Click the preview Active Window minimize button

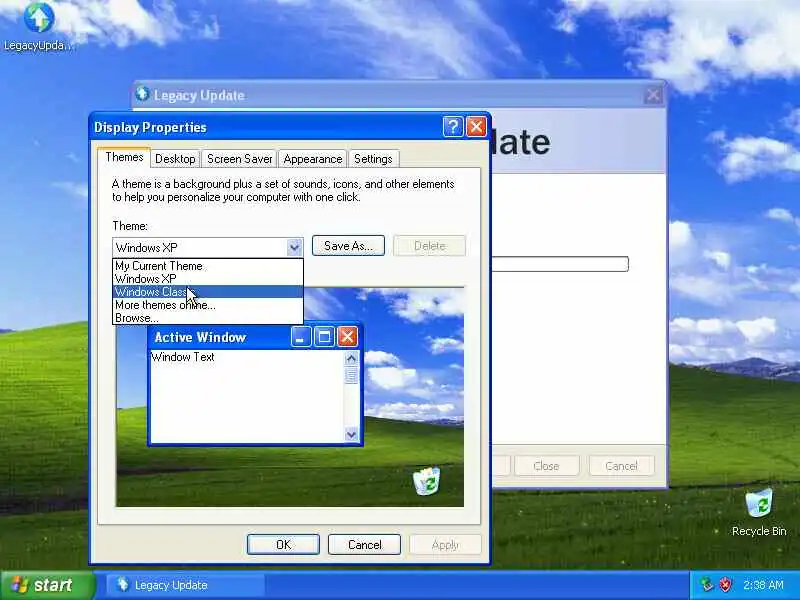pyautogui.click(x=301, y=337)
